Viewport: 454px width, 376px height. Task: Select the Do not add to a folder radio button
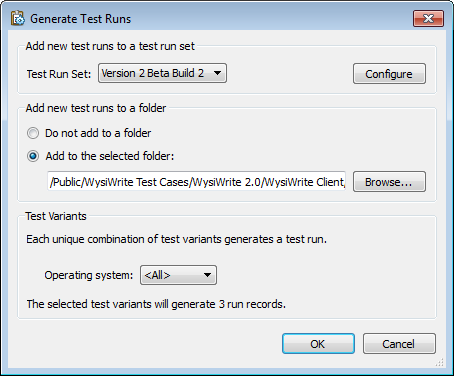pyautogui.click(x=33, y=133)
